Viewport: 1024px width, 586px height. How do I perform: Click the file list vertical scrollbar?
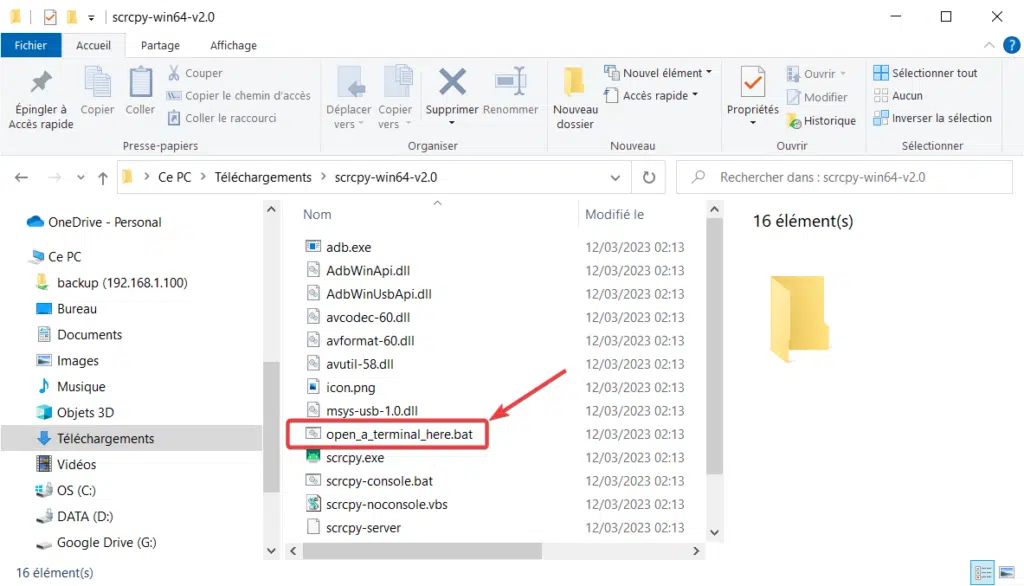pyautogui.click(x=714, y=347)
